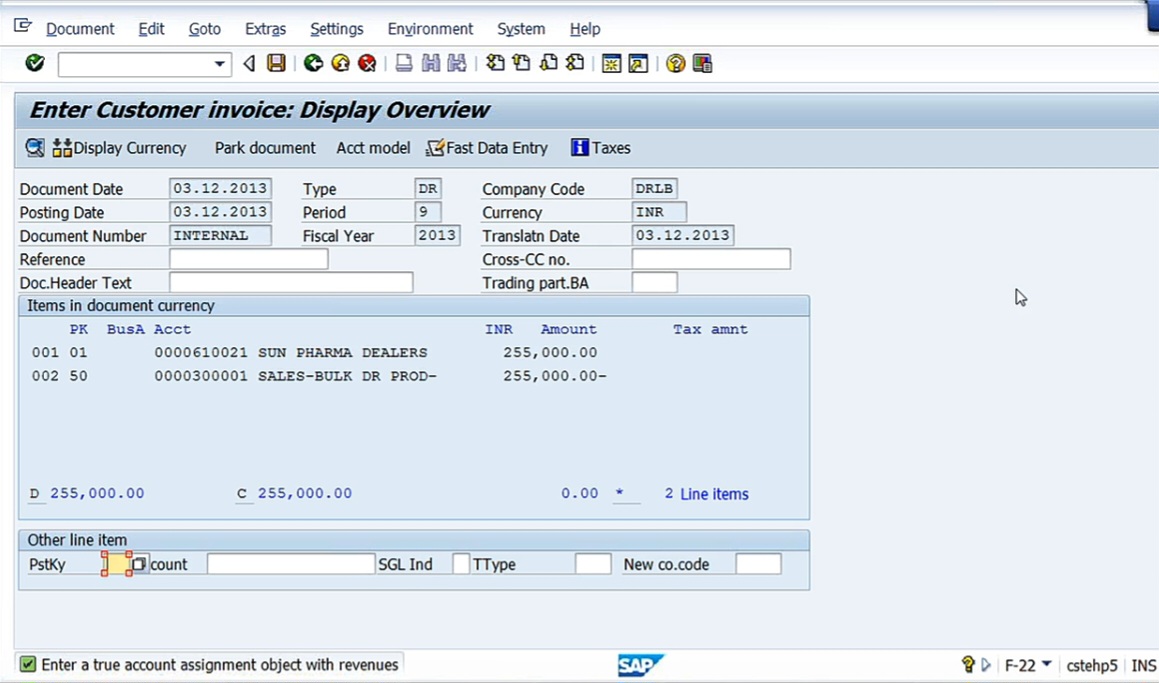Open the Extras menu
Viewport: 1159px width, 683px height.
click(265, 29)
